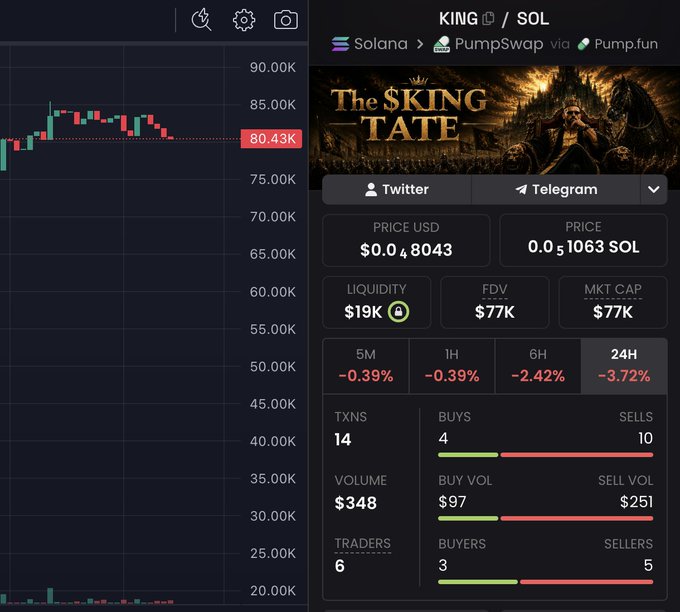Click the SELL VOL $251 value
680x612 pixels.
point(636,502)
